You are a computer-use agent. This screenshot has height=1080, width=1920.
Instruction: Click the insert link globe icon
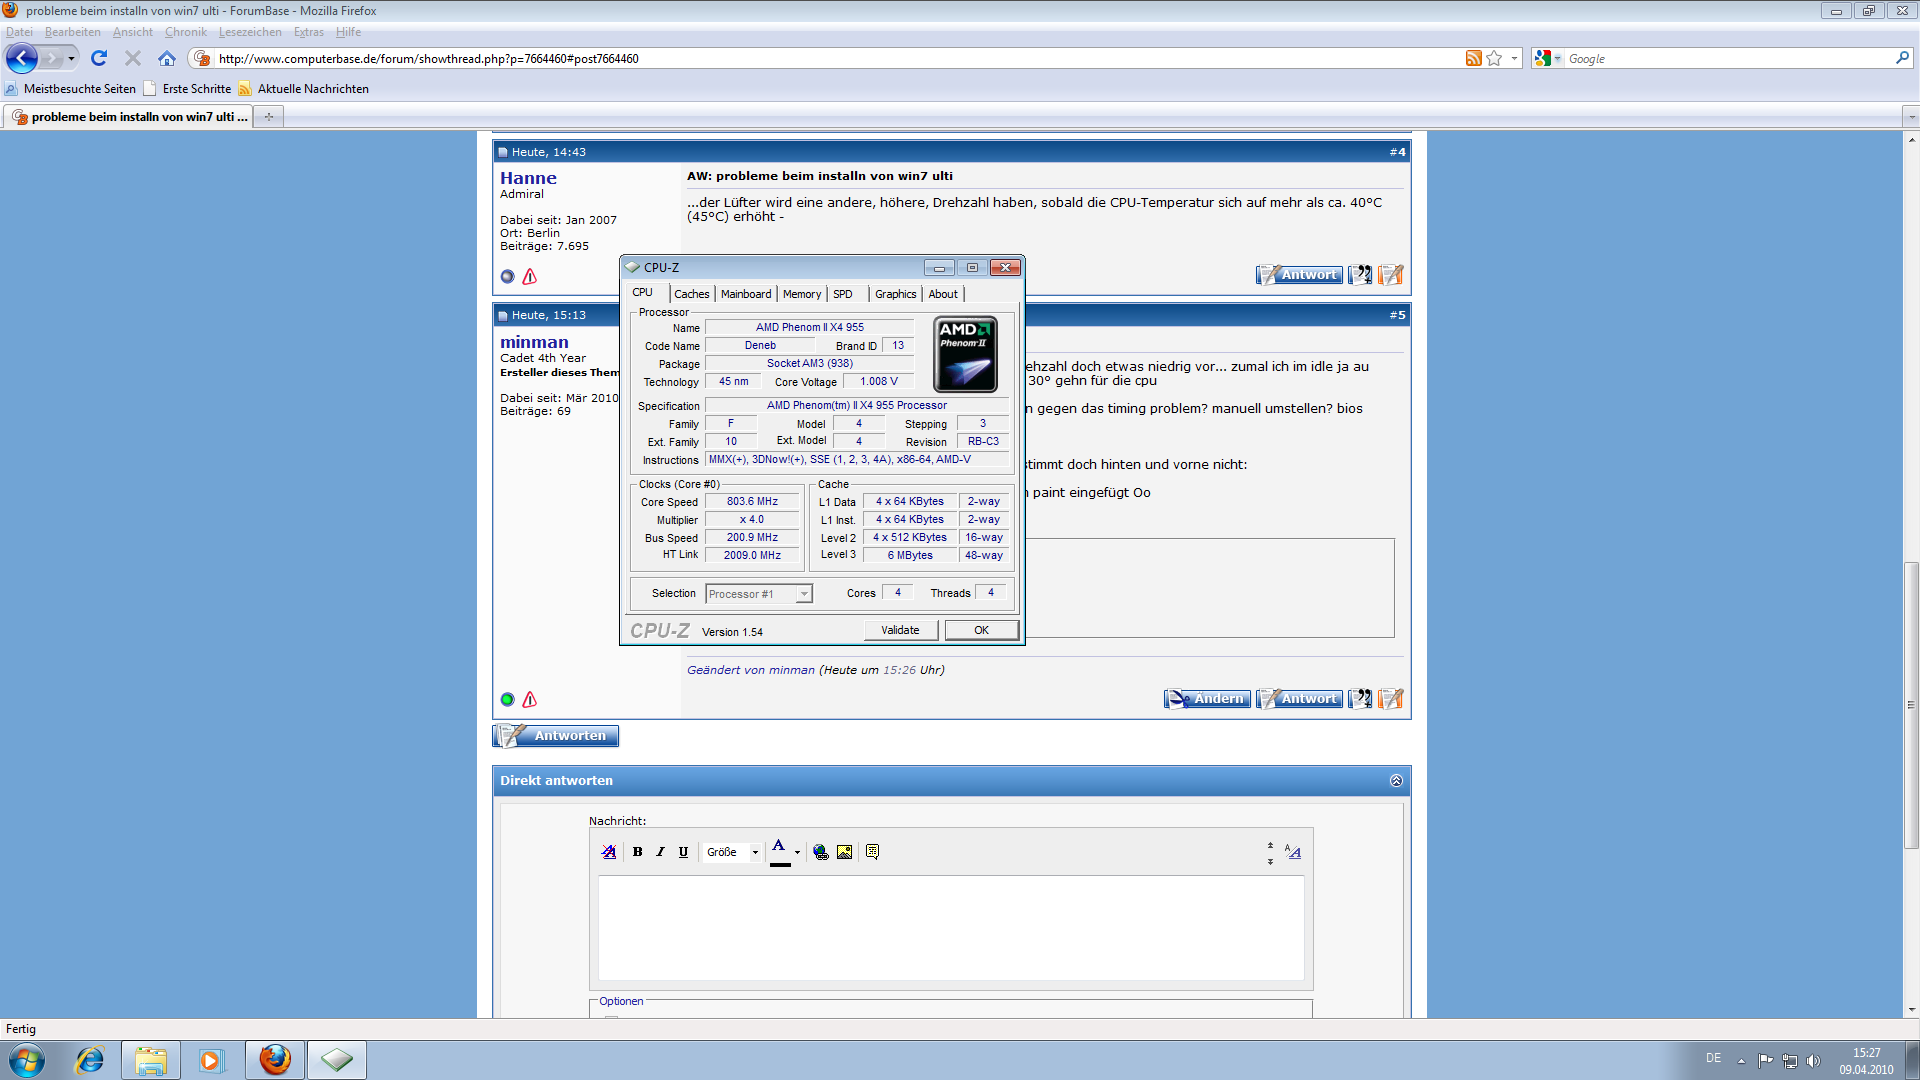(x=821, y=852)
